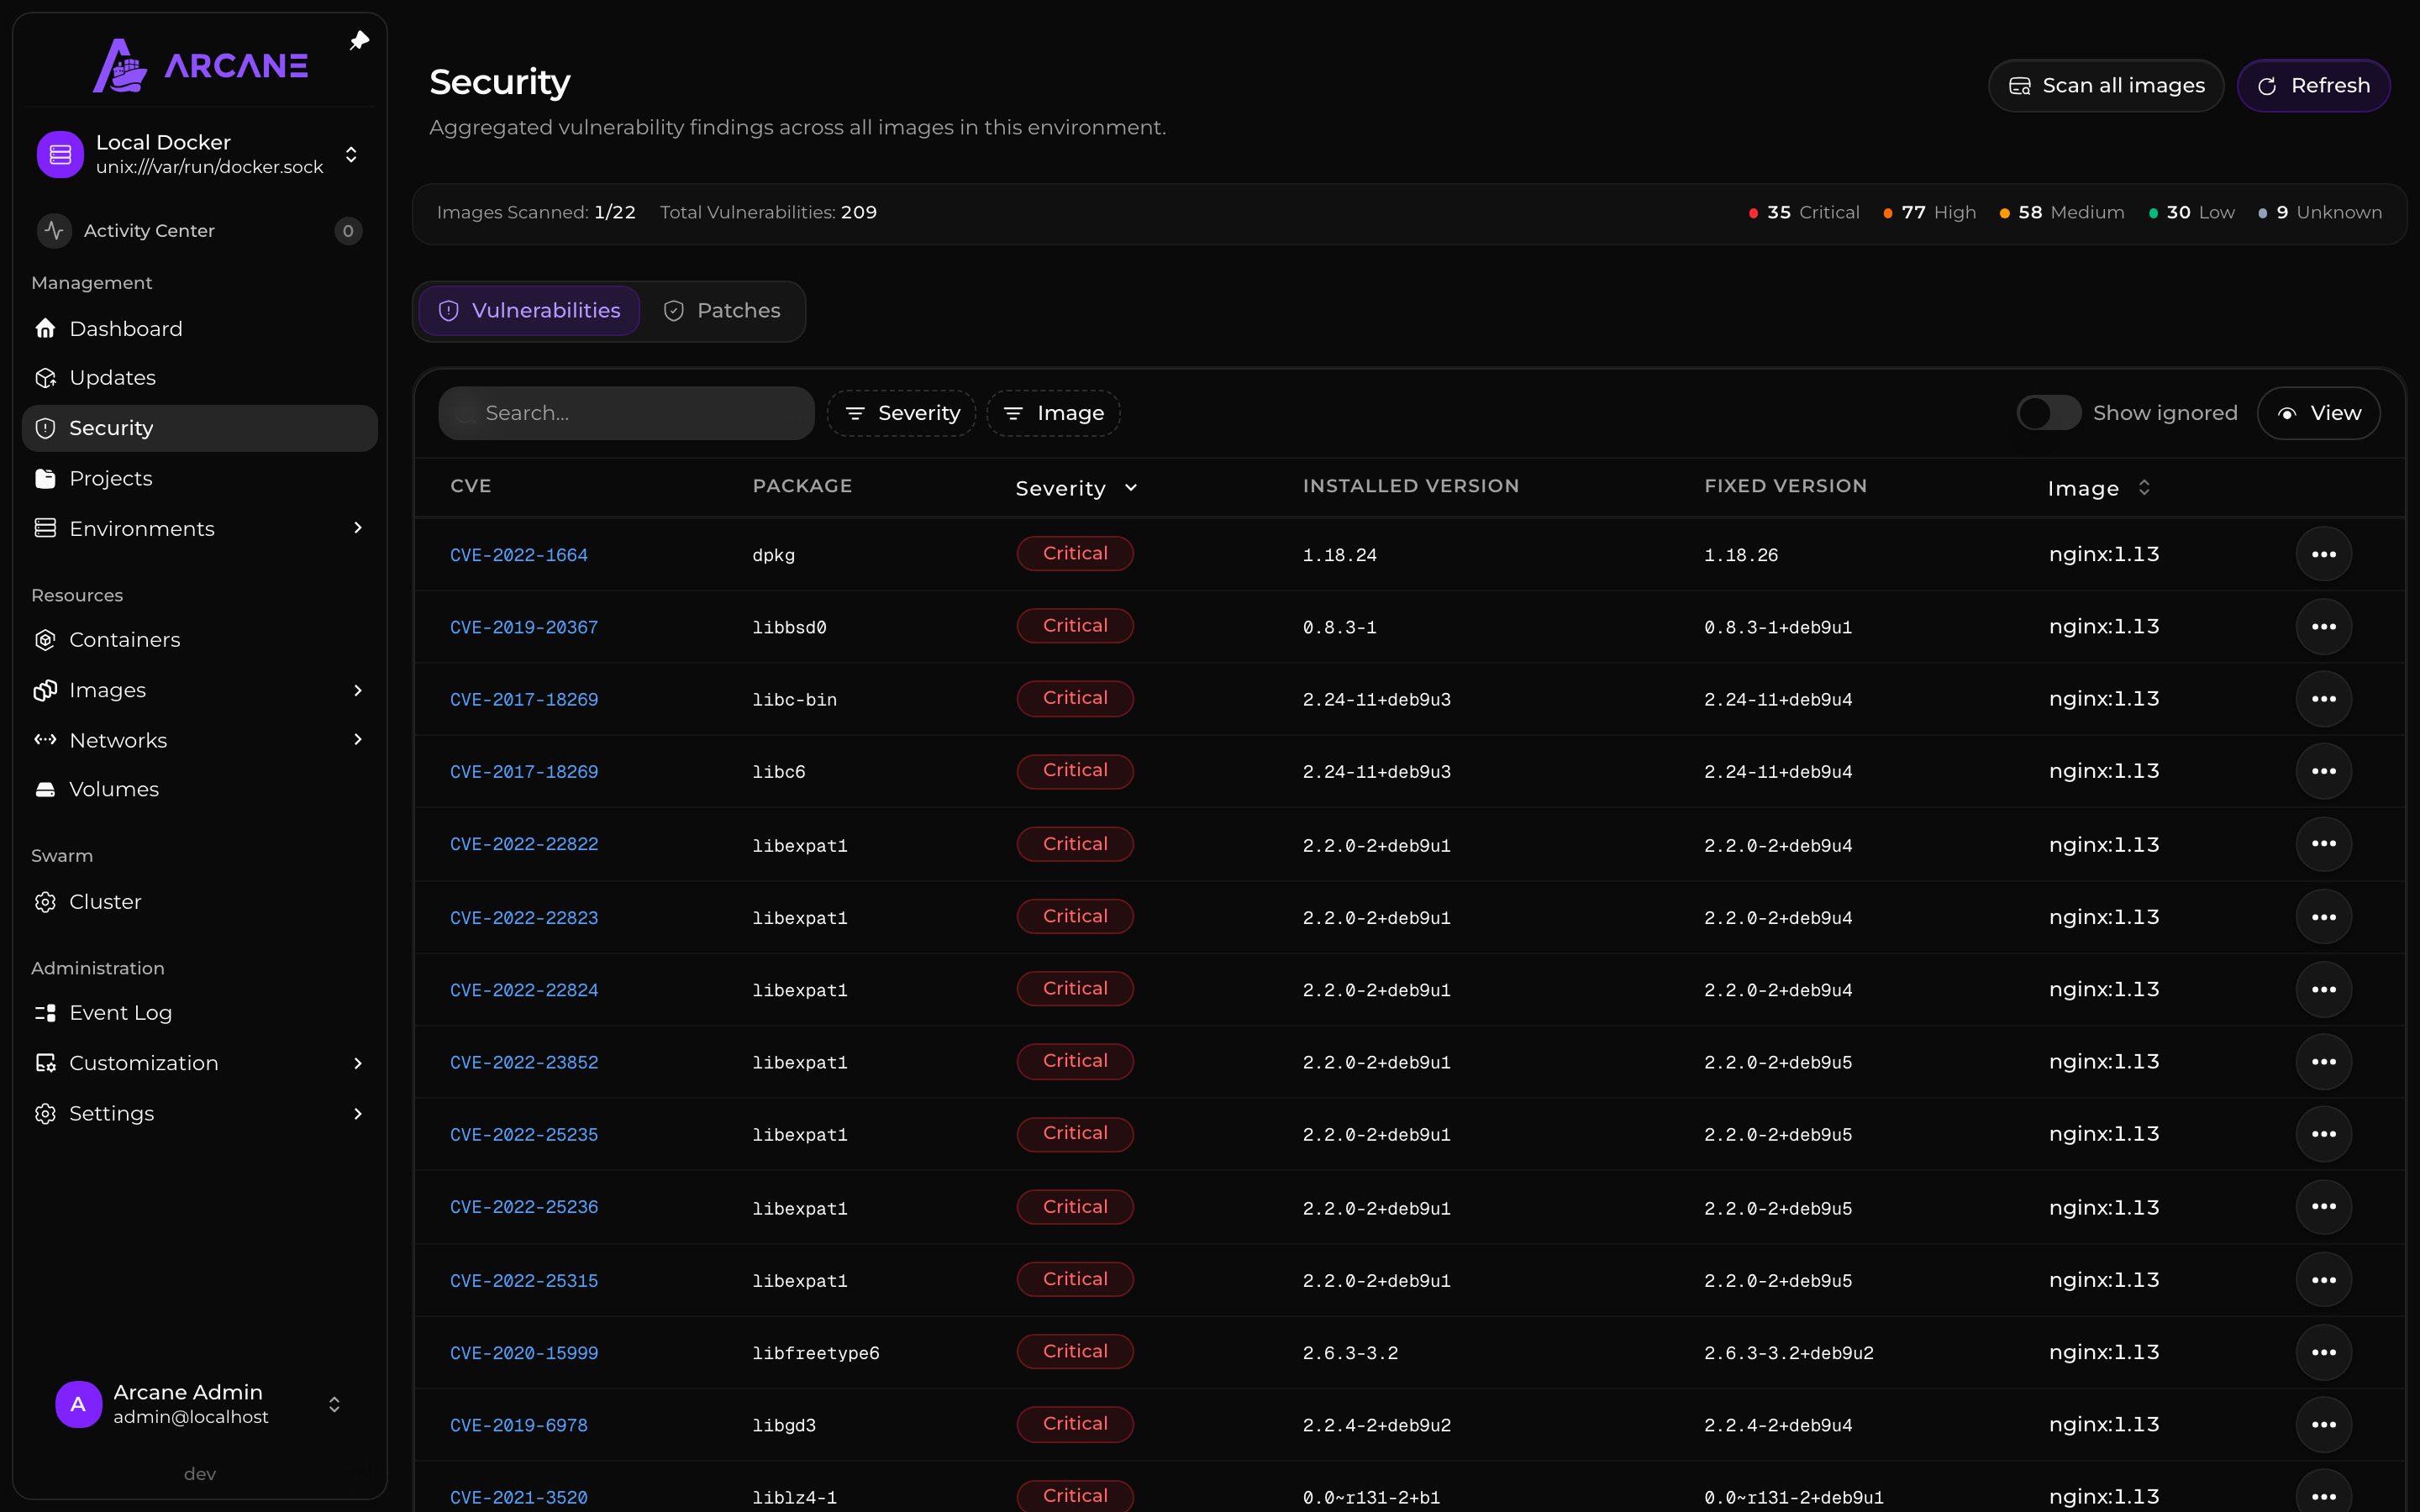
Task: Open Local Docker environment switcher
Action: tap(200, 155)
